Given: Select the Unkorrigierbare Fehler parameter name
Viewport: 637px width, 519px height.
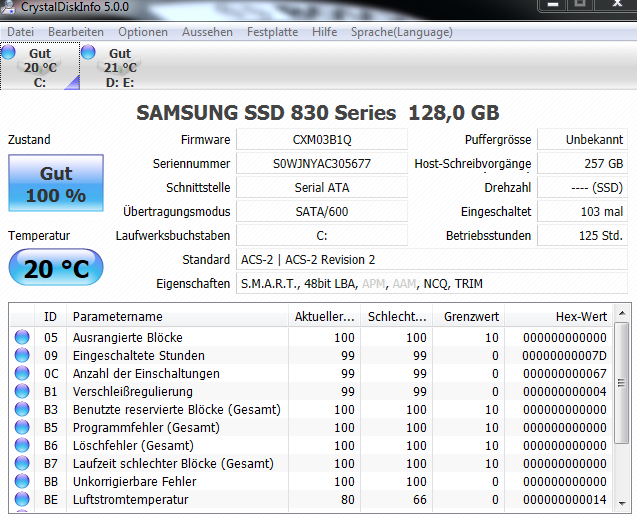Looking at the screenshot, I should (134, 481).
